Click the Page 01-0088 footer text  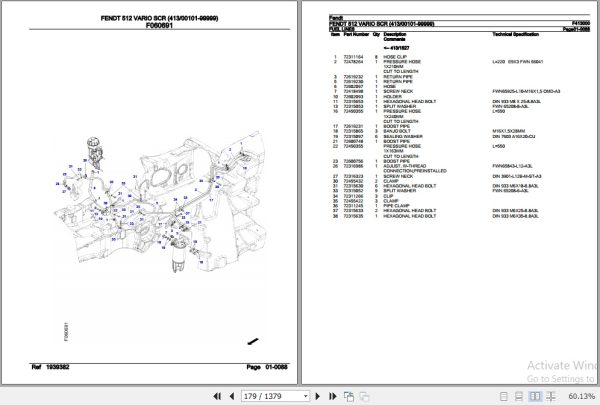pyautogui.click(x=267, y=367)
